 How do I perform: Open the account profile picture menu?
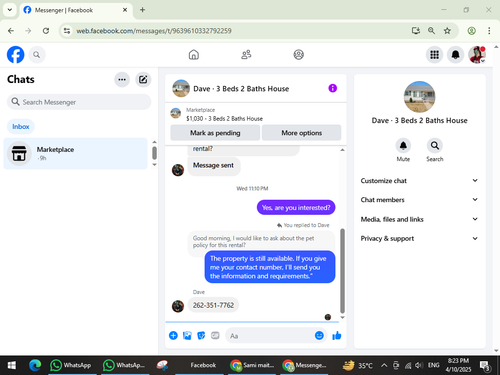point(477,55)
